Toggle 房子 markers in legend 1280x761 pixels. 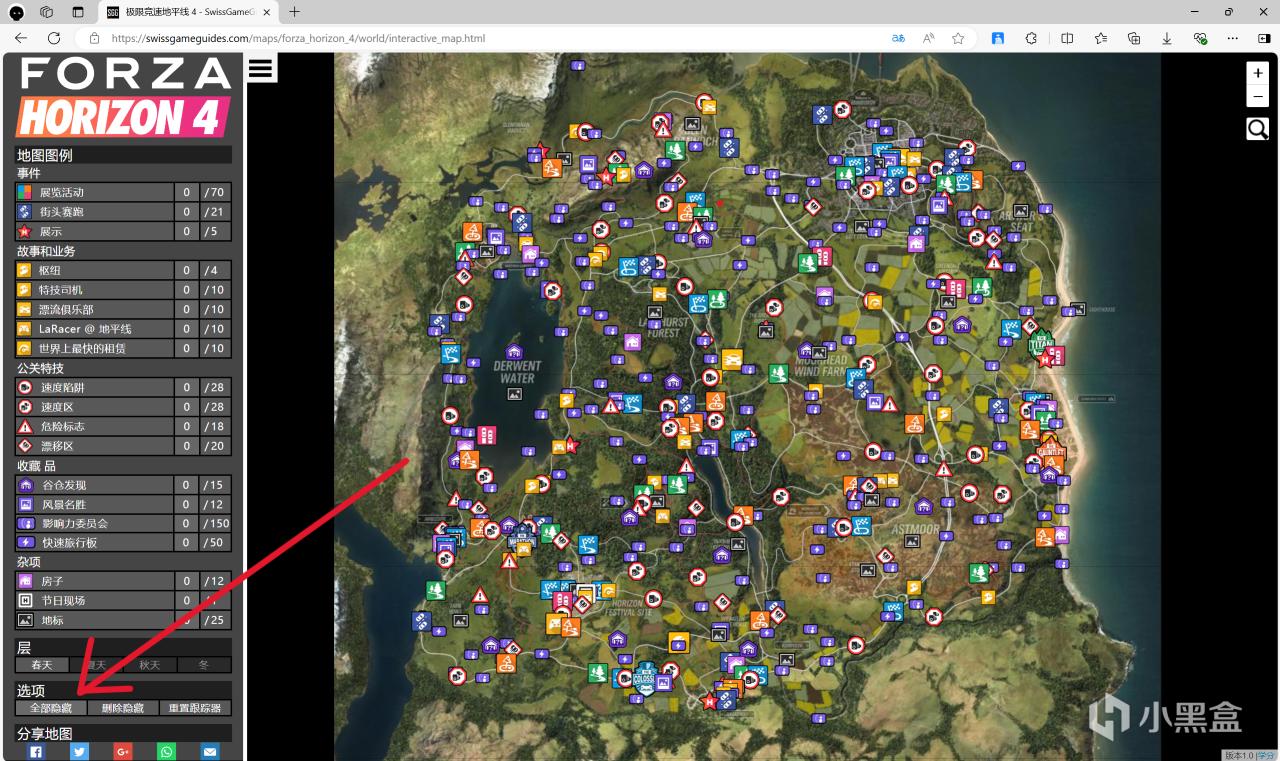pos(124,581)
